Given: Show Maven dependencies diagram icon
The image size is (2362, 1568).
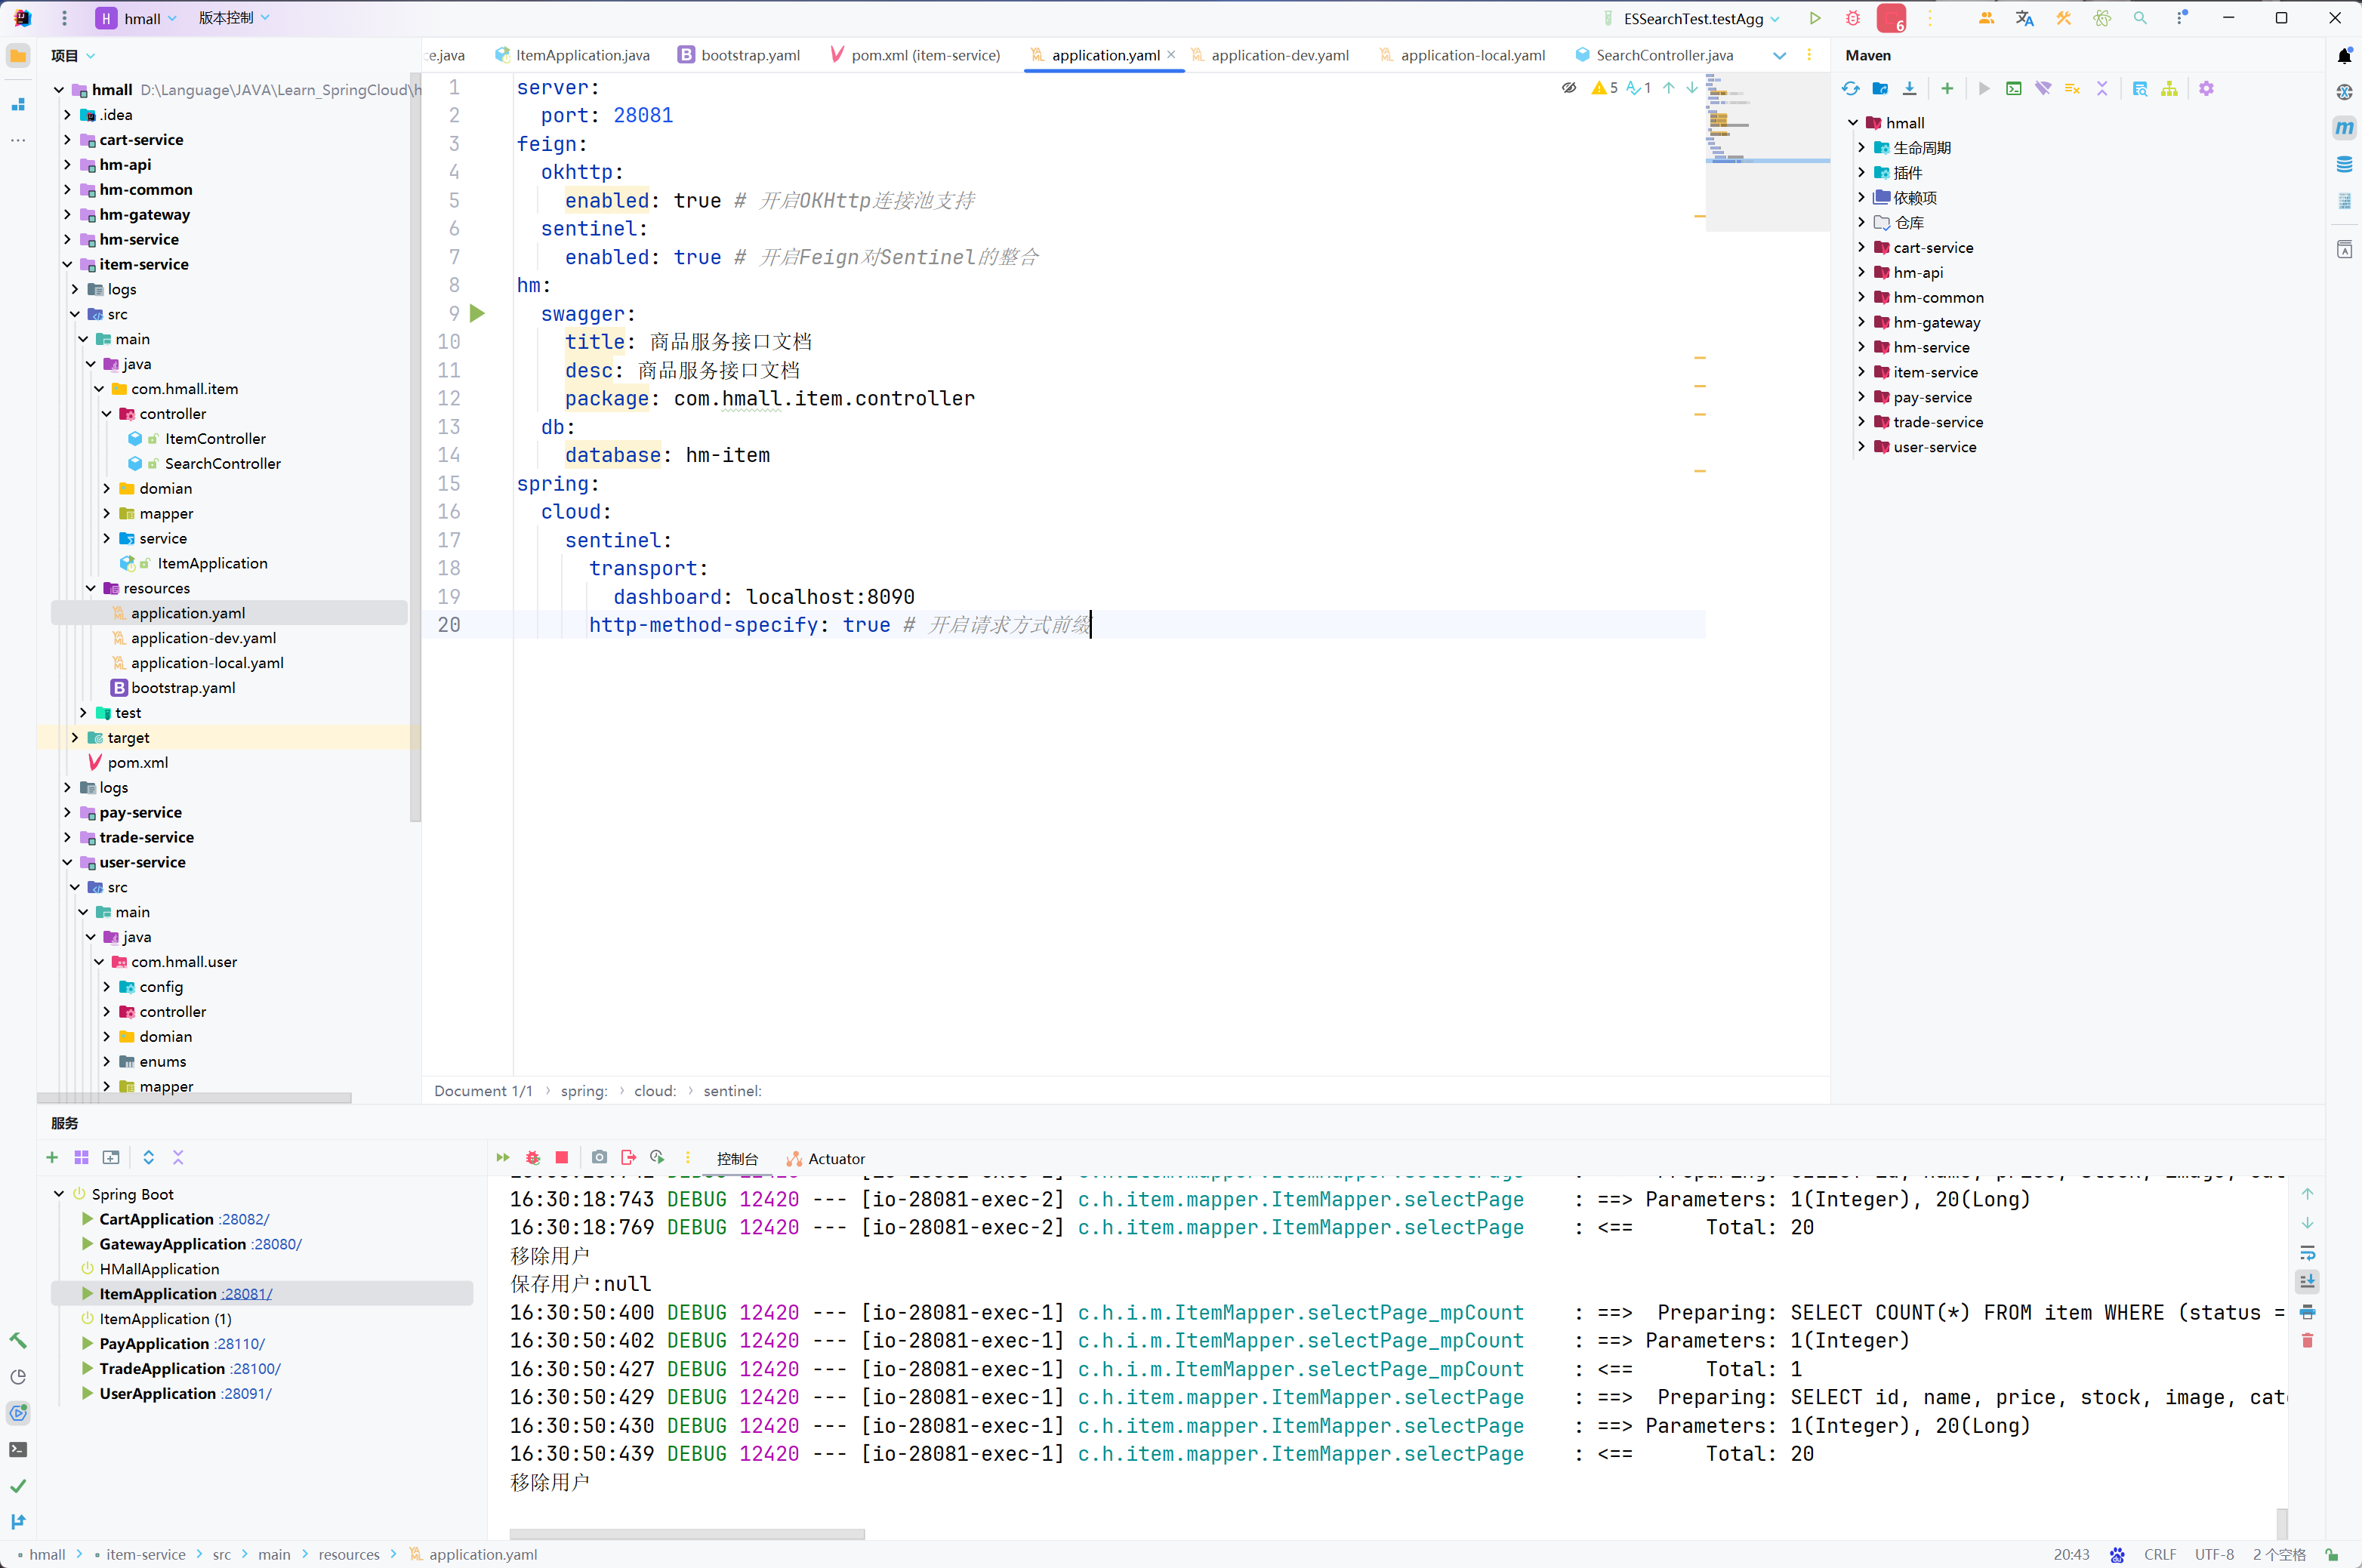Looking at the screenshot, I should pos(2169,89).
